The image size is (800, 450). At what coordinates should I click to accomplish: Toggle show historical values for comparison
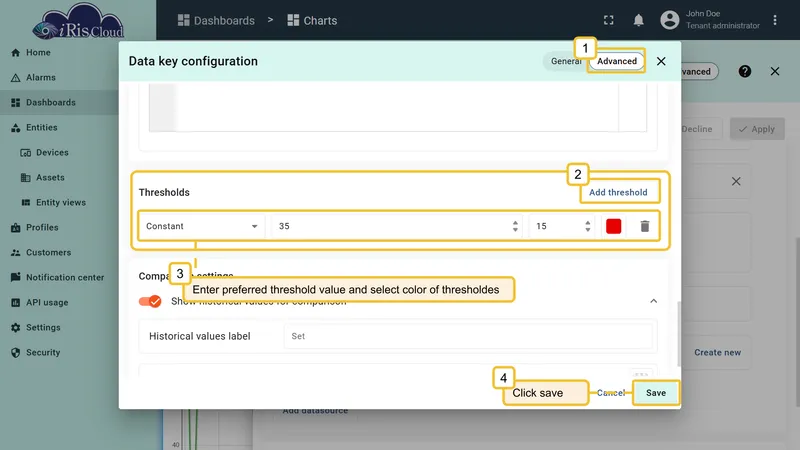(150, 301)
